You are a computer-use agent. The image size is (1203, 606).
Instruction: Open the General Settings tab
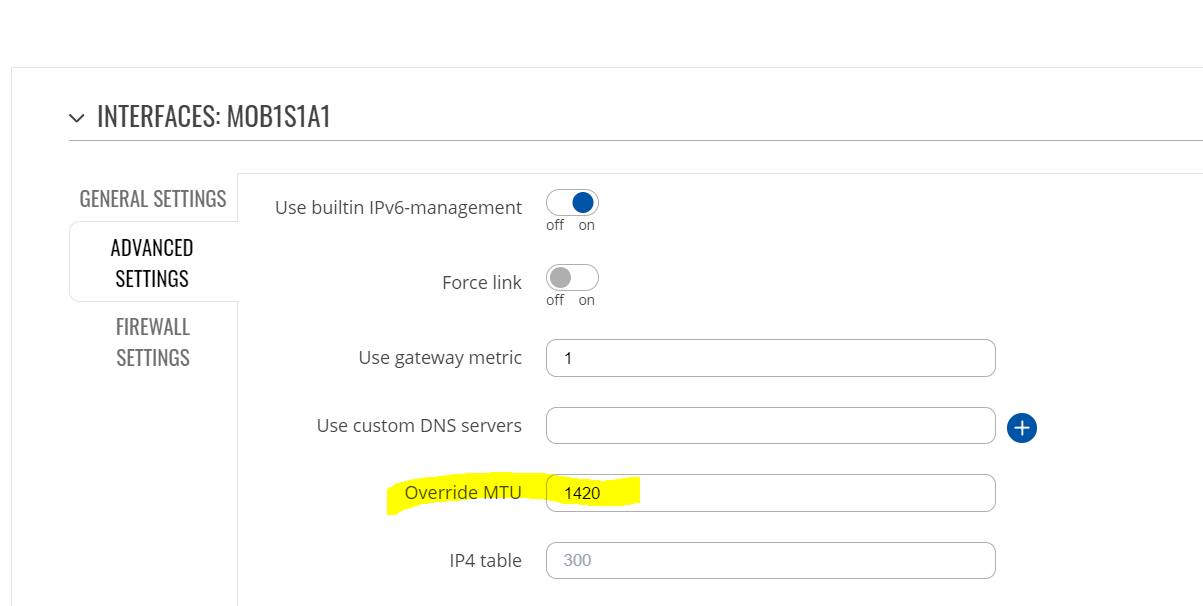point(153,198)
